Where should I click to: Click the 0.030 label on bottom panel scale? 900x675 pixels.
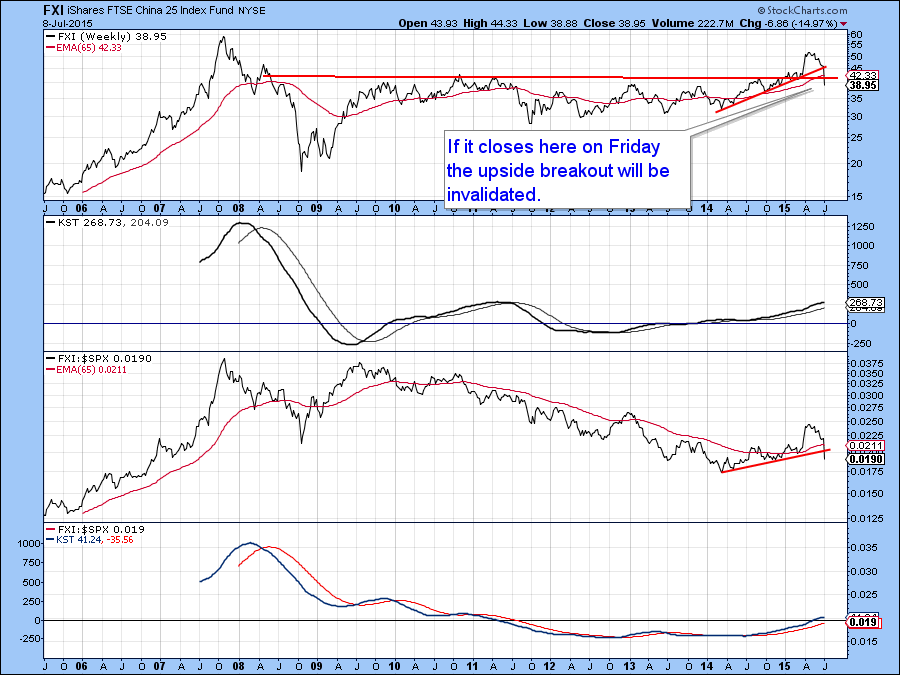pyautogui.click(x=864, y=571)
